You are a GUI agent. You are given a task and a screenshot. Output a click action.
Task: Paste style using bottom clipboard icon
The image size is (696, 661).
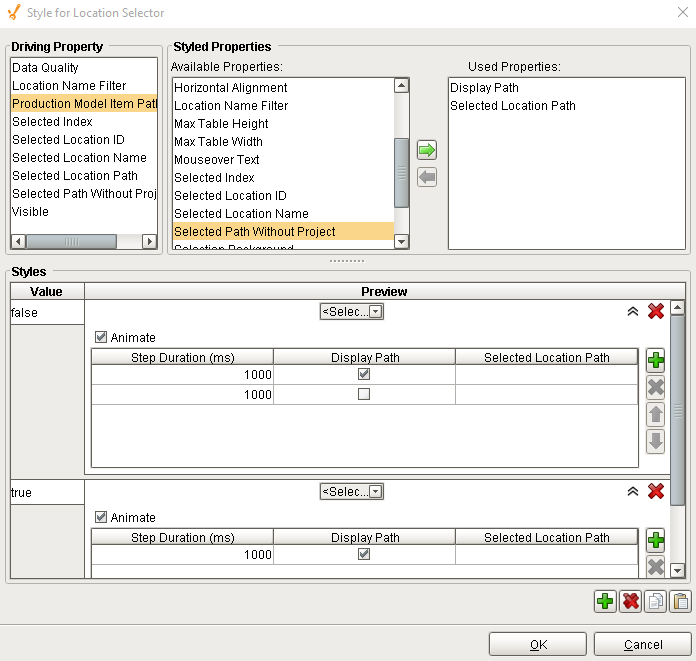681,601
